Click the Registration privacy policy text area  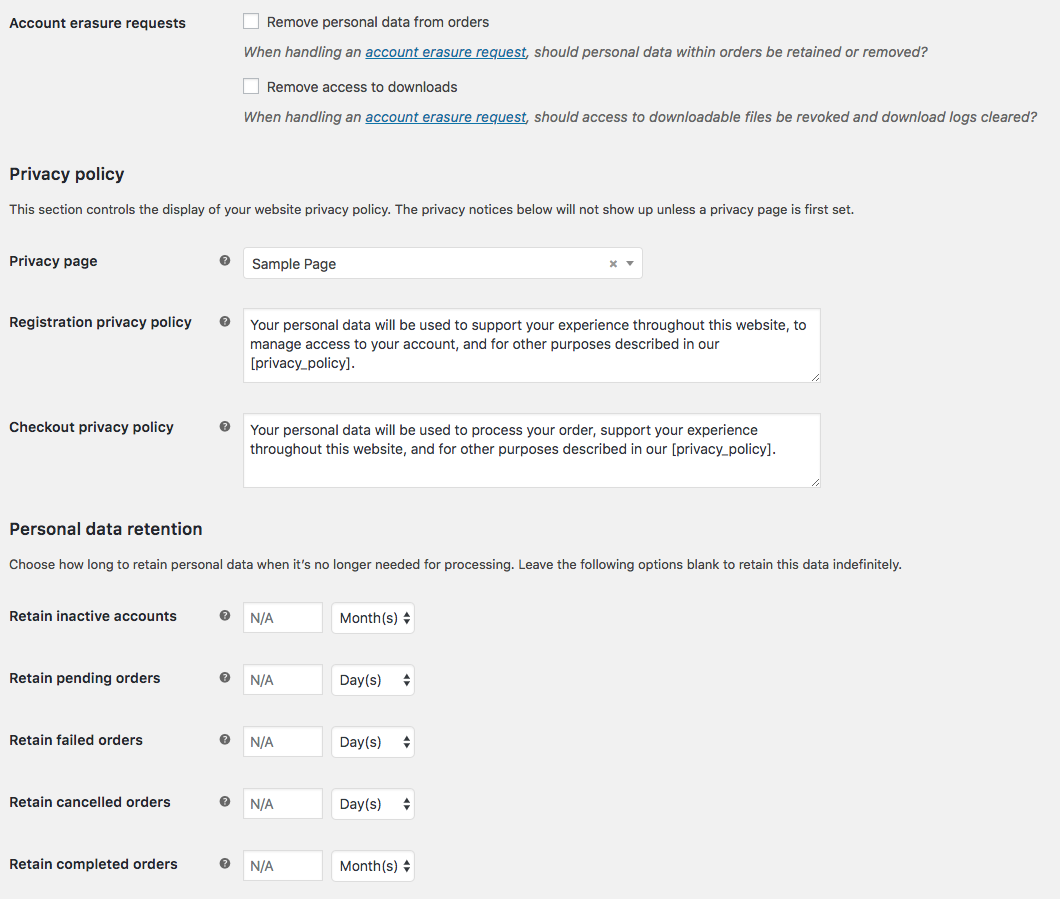pos(531,345)
